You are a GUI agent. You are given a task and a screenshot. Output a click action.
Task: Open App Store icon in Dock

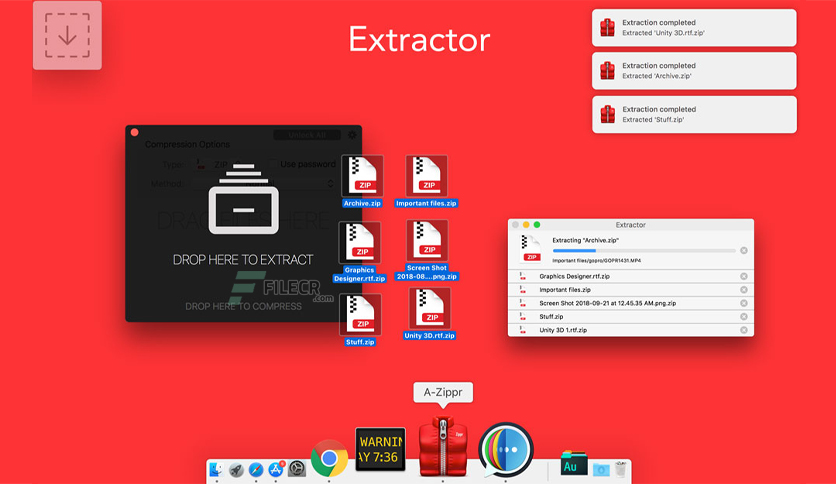(276, 469)
